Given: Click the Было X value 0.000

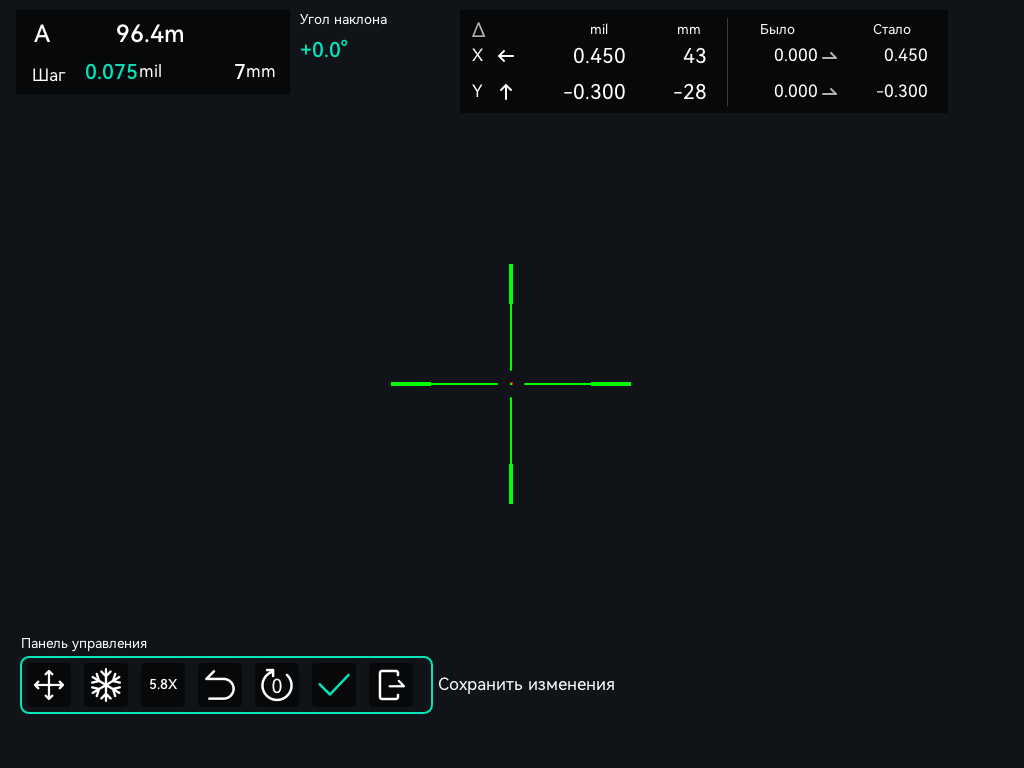Looking at the screenshot, I should 795,56.
